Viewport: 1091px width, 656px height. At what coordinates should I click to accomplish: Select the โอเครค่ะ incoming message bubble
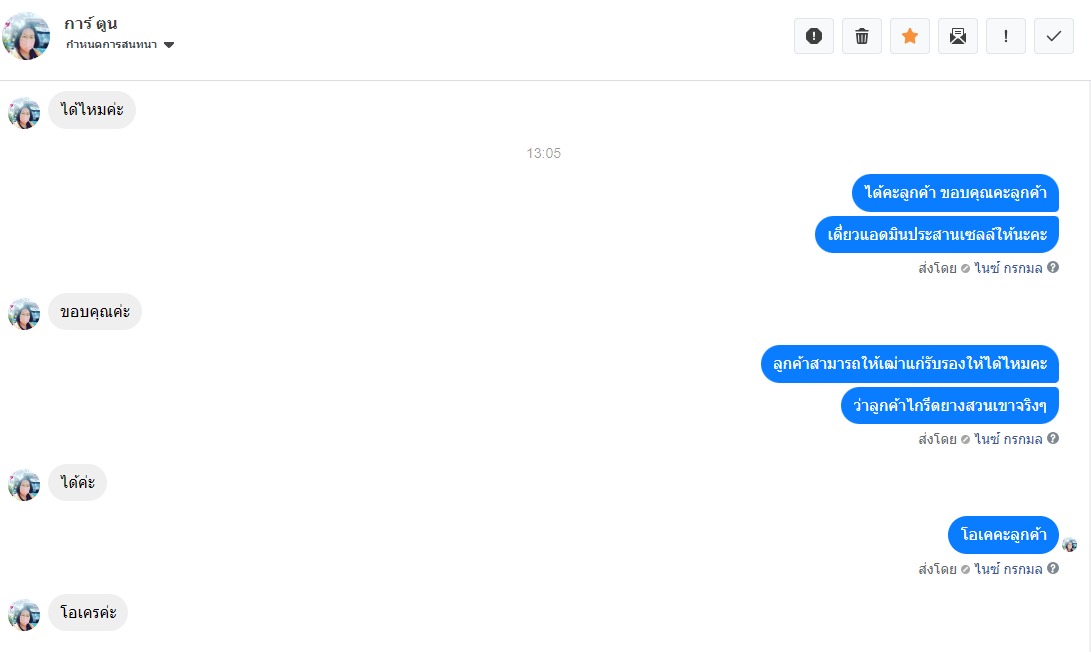pyautogui.click(x=88, y=613)
